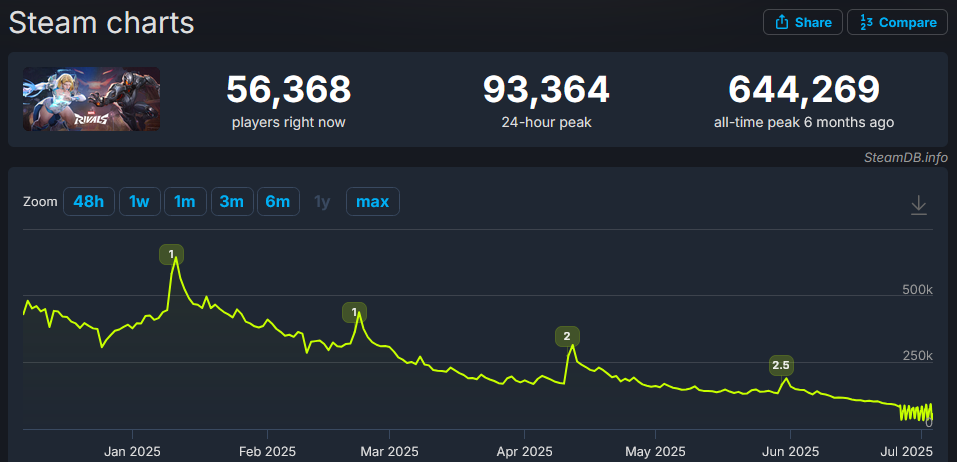Click the 24-hour peak caption
Viewport: 957px width, 462px height.
pos(546,123)
